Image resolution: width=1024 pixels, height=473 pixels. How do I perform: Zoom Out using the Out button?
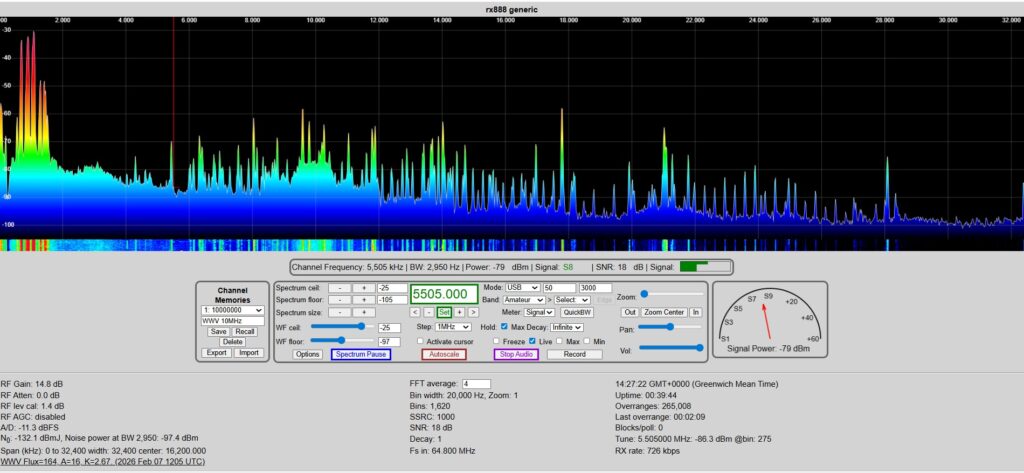click(629, 312)
